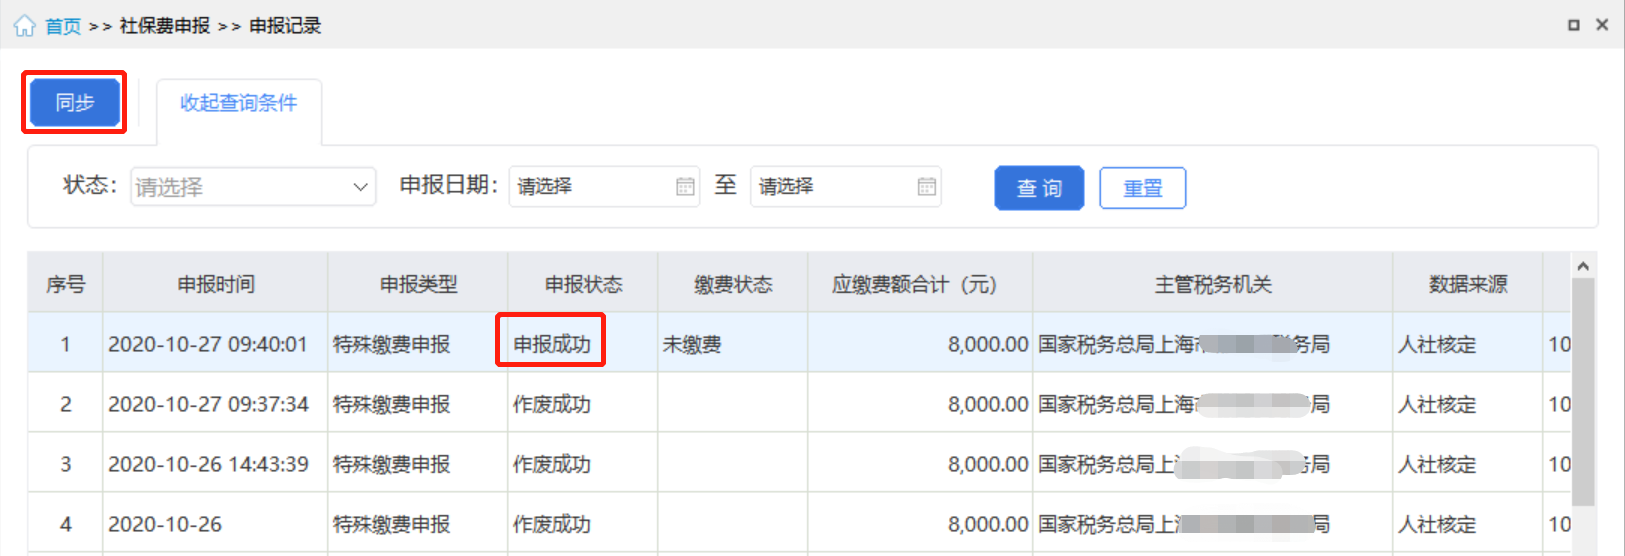The width and height of the screenshot is (1625, 556).
Task: Click the 申报时间 column header
Action: pyautogui.click(x=215, y=284)
